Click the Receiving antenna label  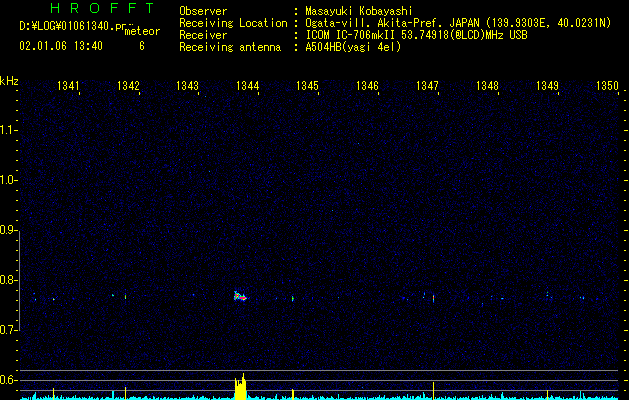point(230,47)
